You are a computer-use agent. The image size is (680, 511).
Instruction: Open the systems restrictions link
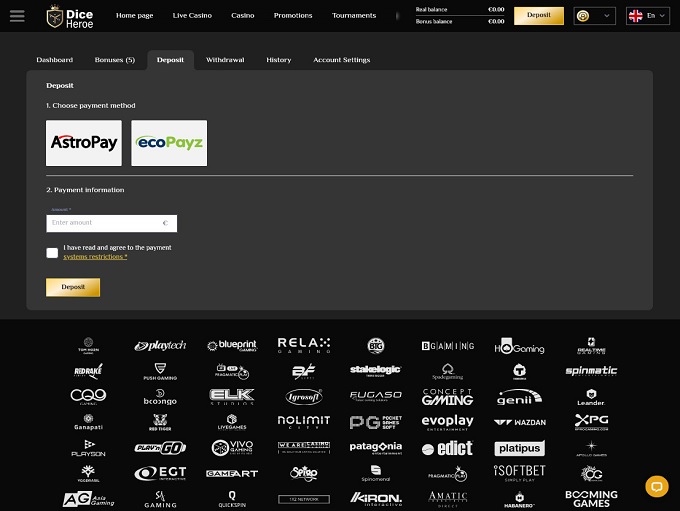coord(95,257)
